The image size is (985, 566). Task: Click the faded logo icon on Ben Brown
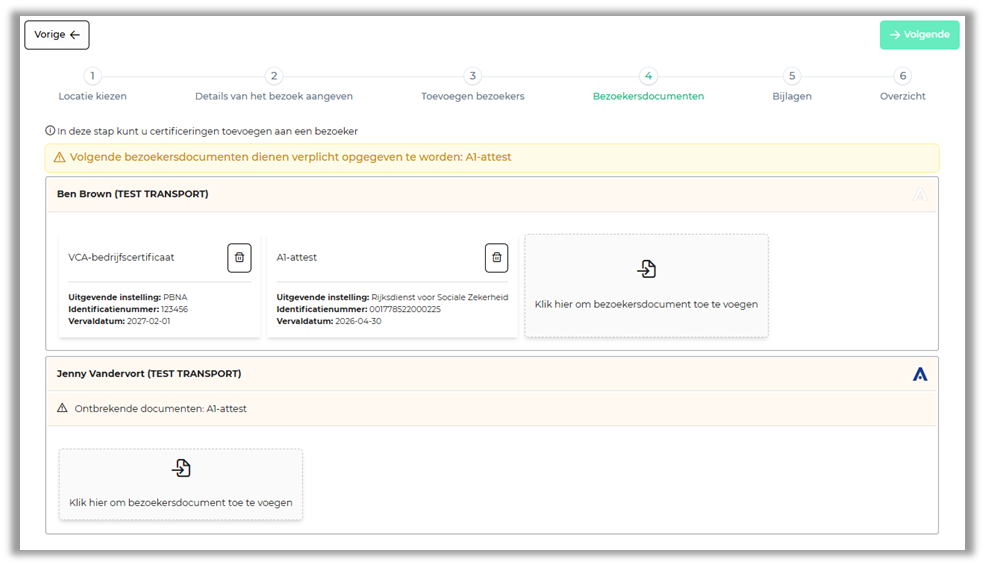(920, 195)
